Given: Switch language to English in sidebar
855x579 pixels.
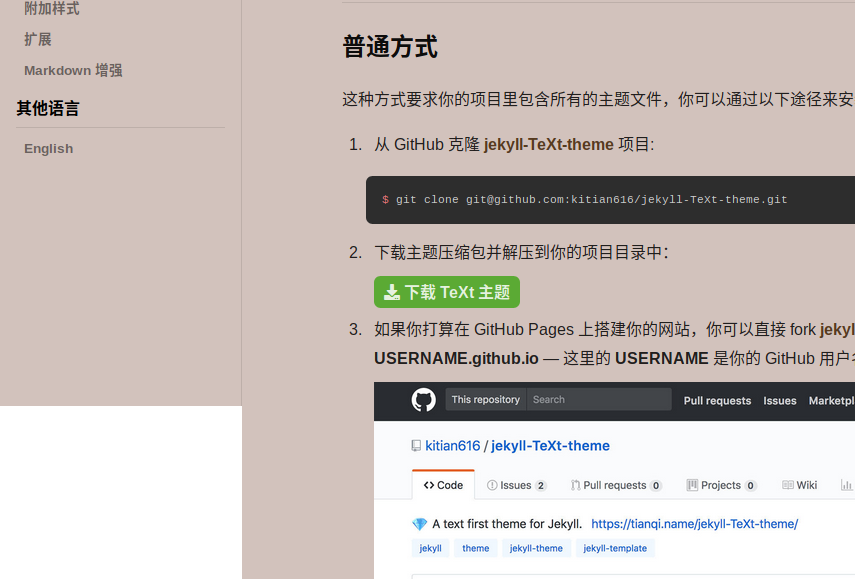Looking at the screenshot, I should [x=49, y=148].
